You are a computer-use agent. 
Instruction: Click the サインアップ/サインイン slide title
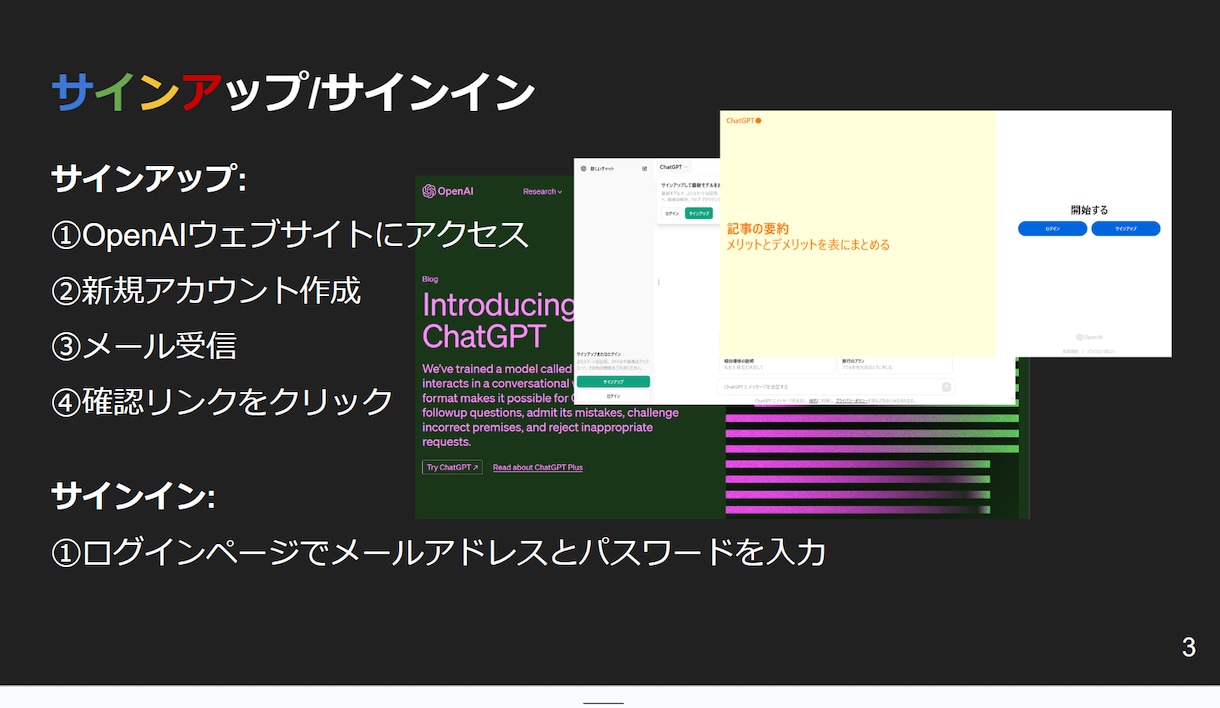click(x=293, y=93)
